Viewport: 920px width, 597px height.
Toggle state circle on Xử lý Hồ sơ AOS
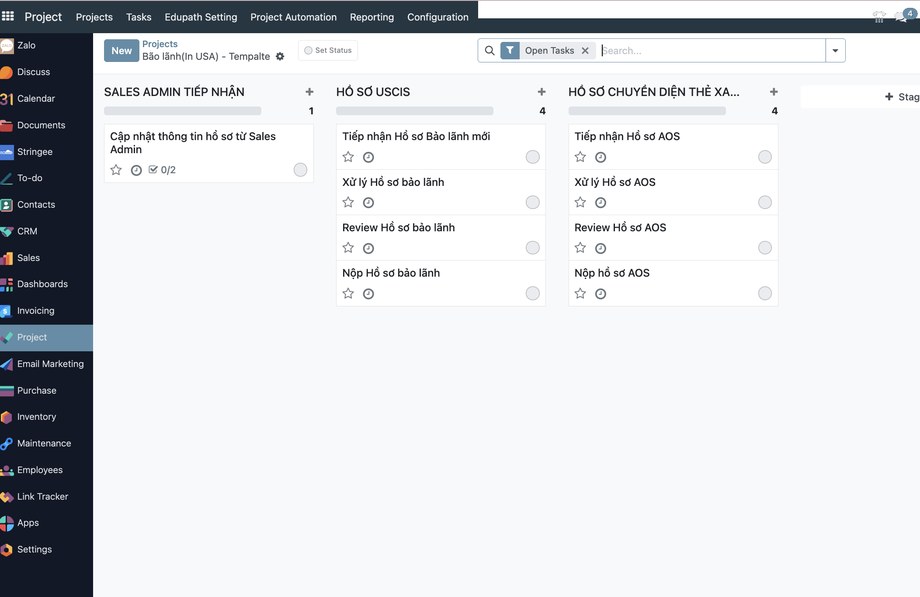coord(765,203)
